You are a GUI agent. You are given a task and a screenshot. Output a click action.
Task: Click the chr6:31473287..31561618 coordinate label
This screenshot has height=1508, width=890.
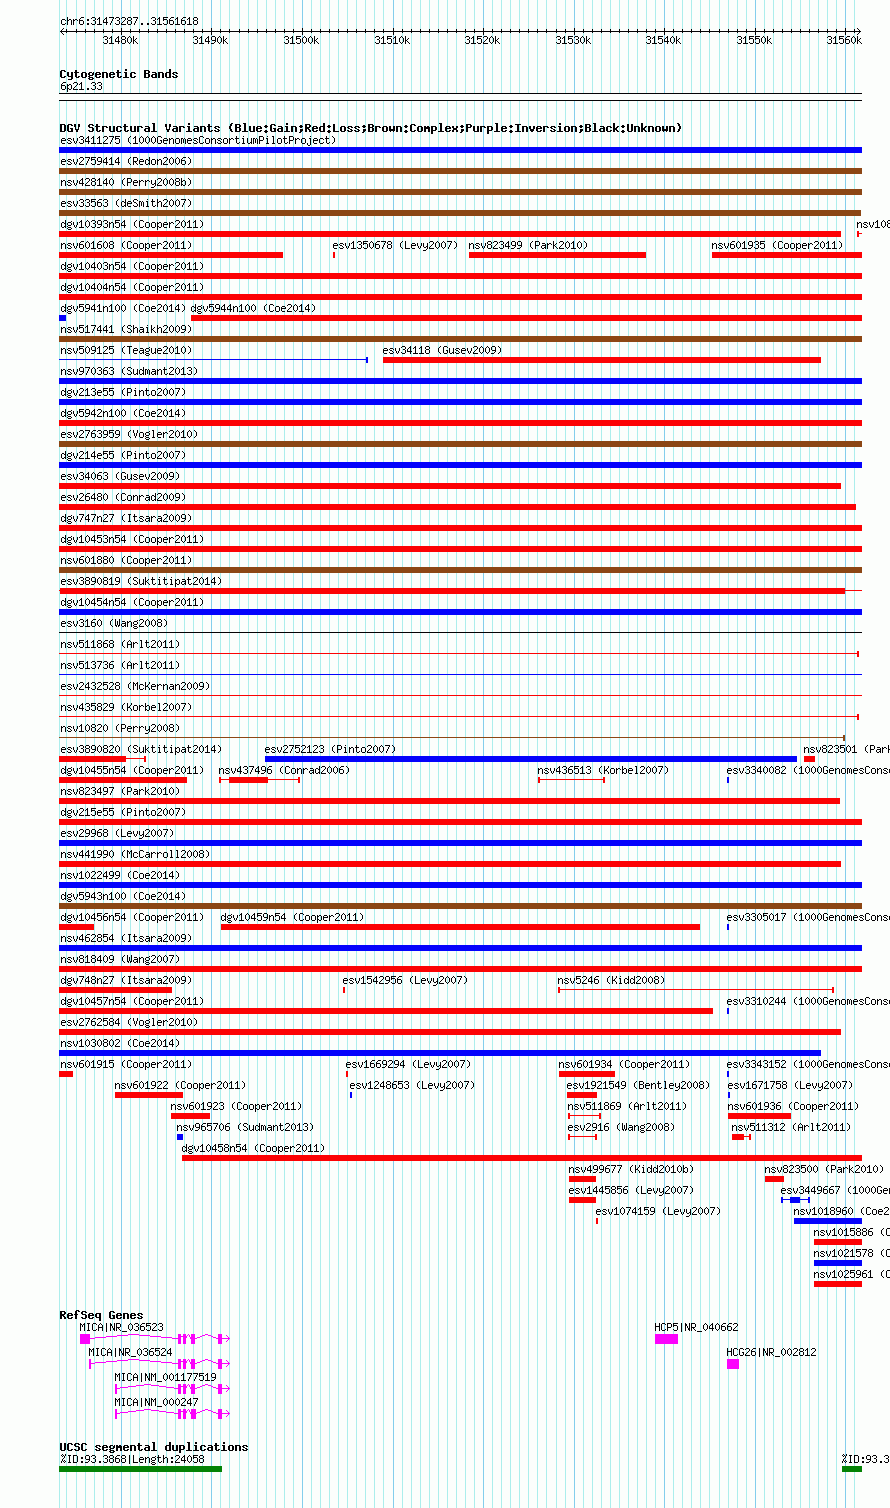coord(129,21)
